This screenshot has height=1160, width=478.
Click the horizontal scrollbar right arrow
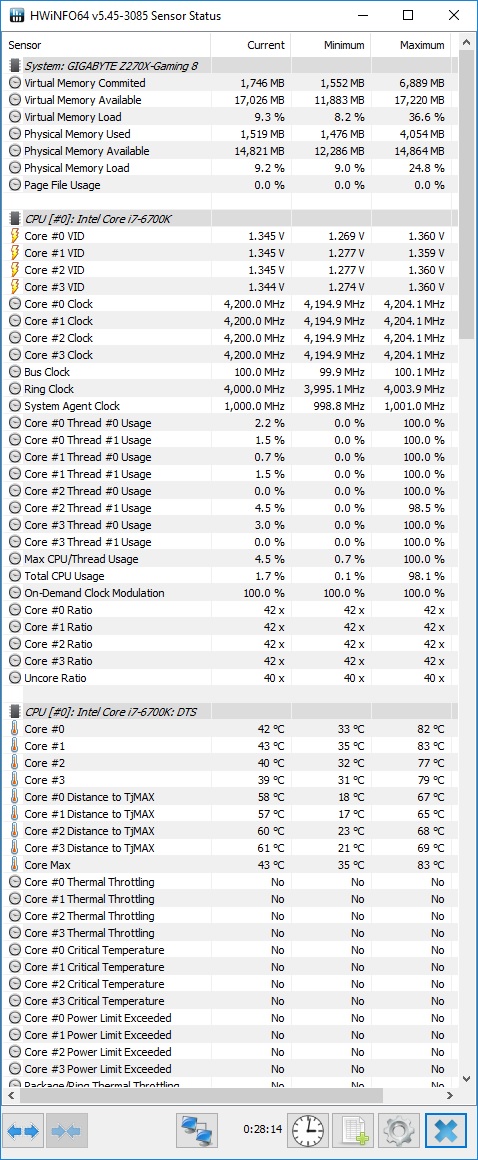pos(450,1095)
